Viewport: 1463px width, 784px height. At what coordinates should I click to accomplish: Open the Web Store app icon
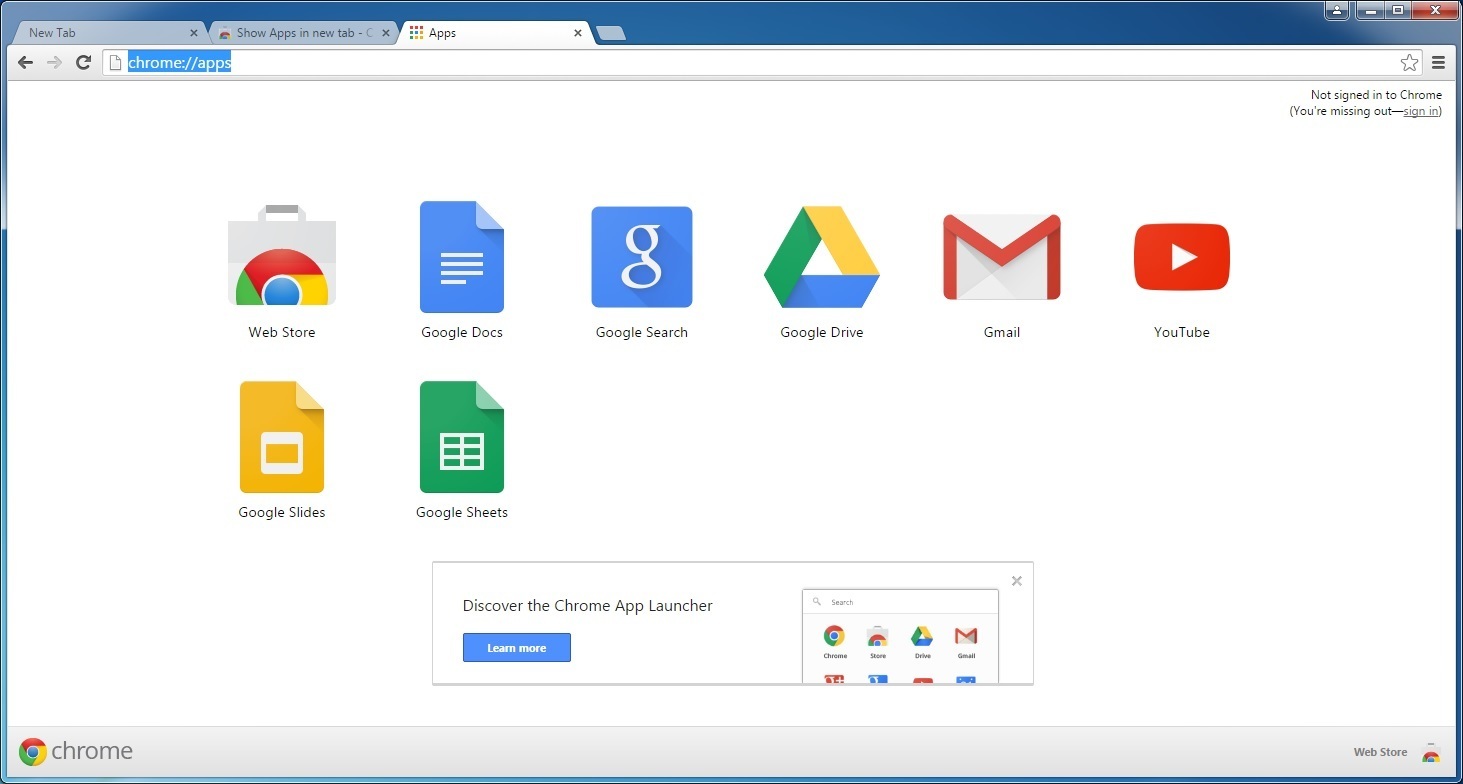click(282, 256)
